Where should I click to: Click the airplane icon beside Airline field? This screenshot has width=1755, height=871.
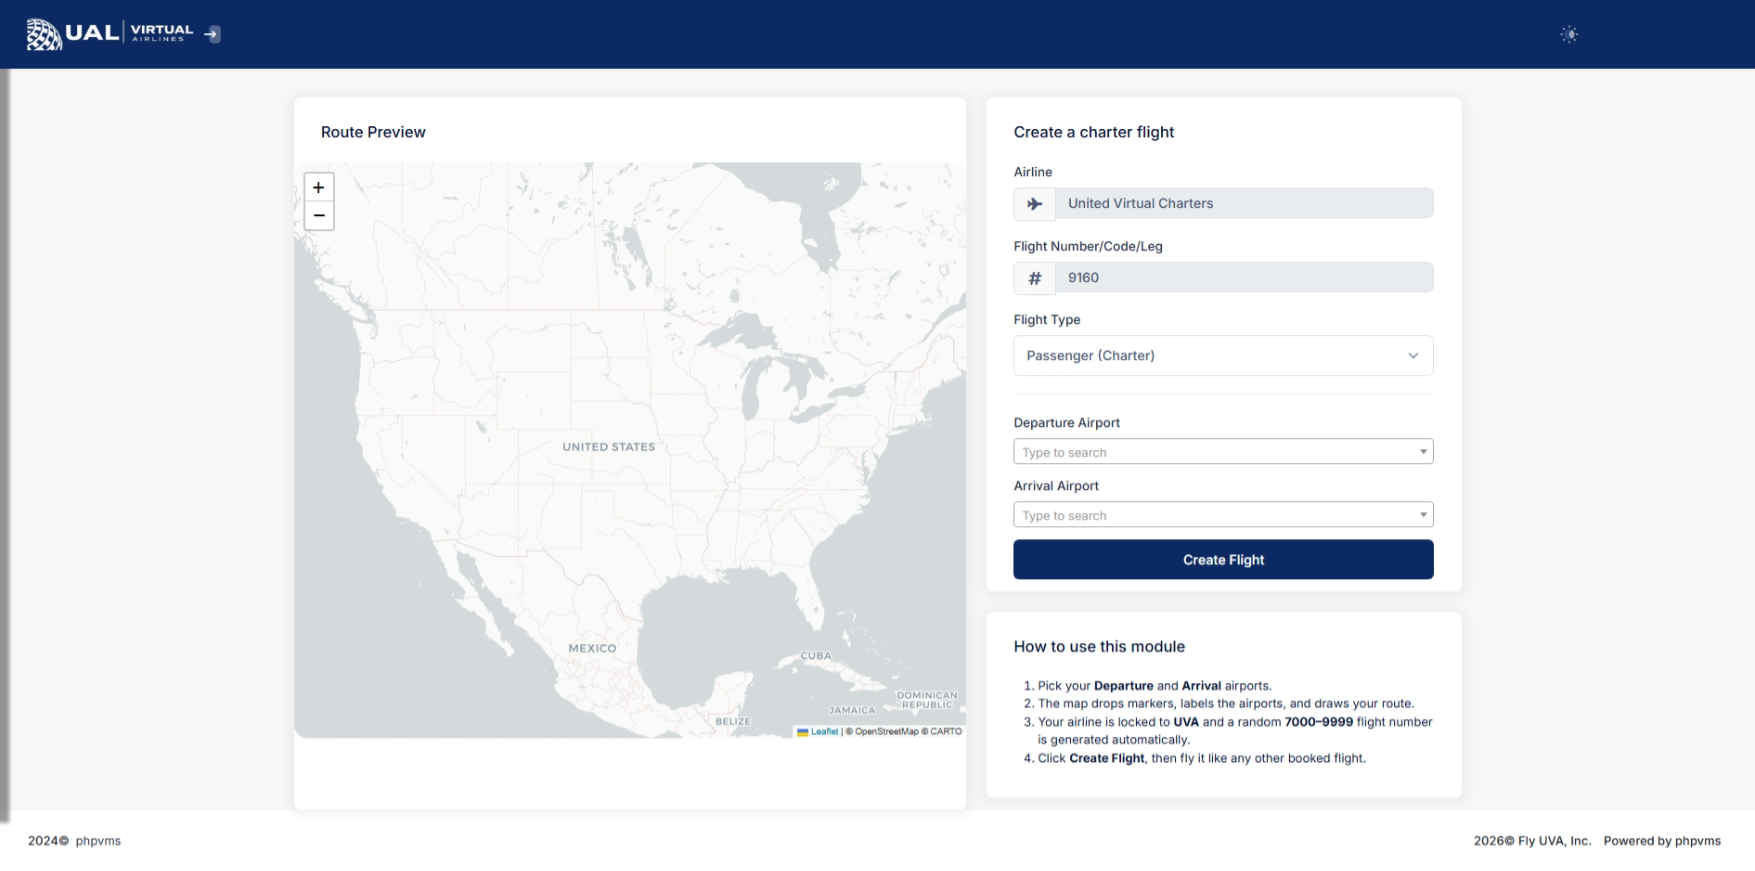click(x=1035, y=204)
